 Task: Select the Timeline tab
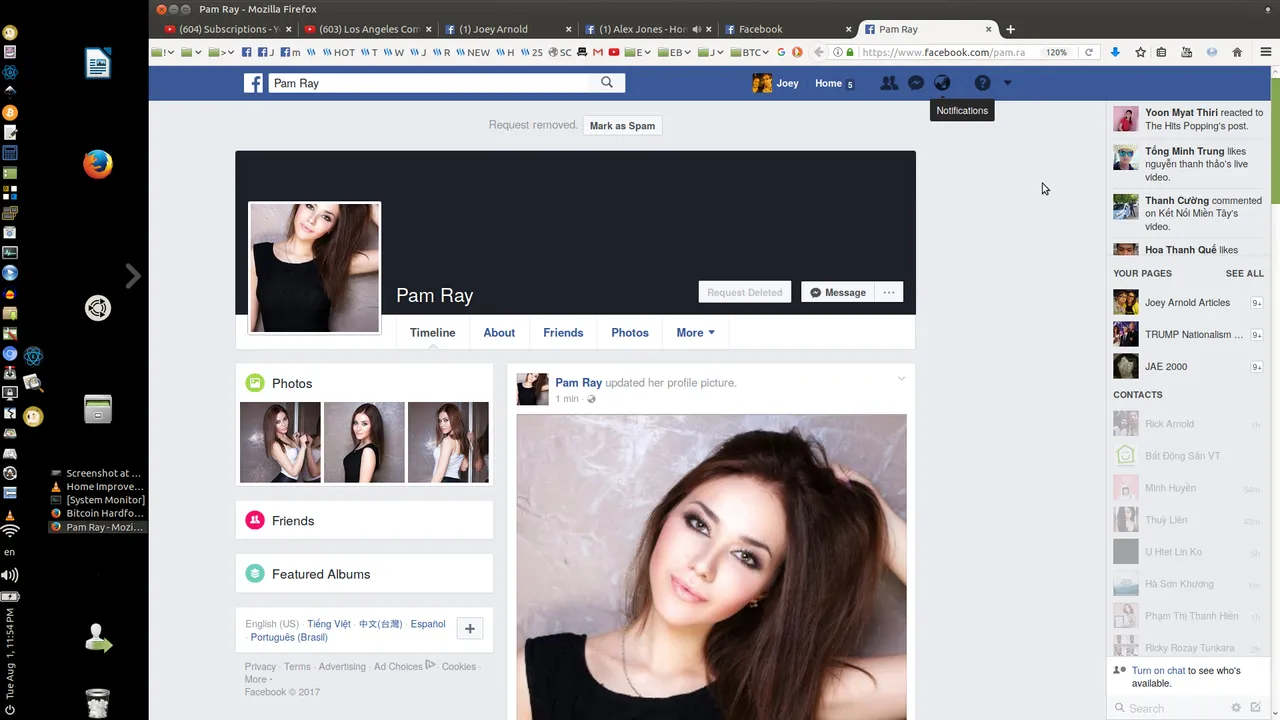(x=432, y=333)
